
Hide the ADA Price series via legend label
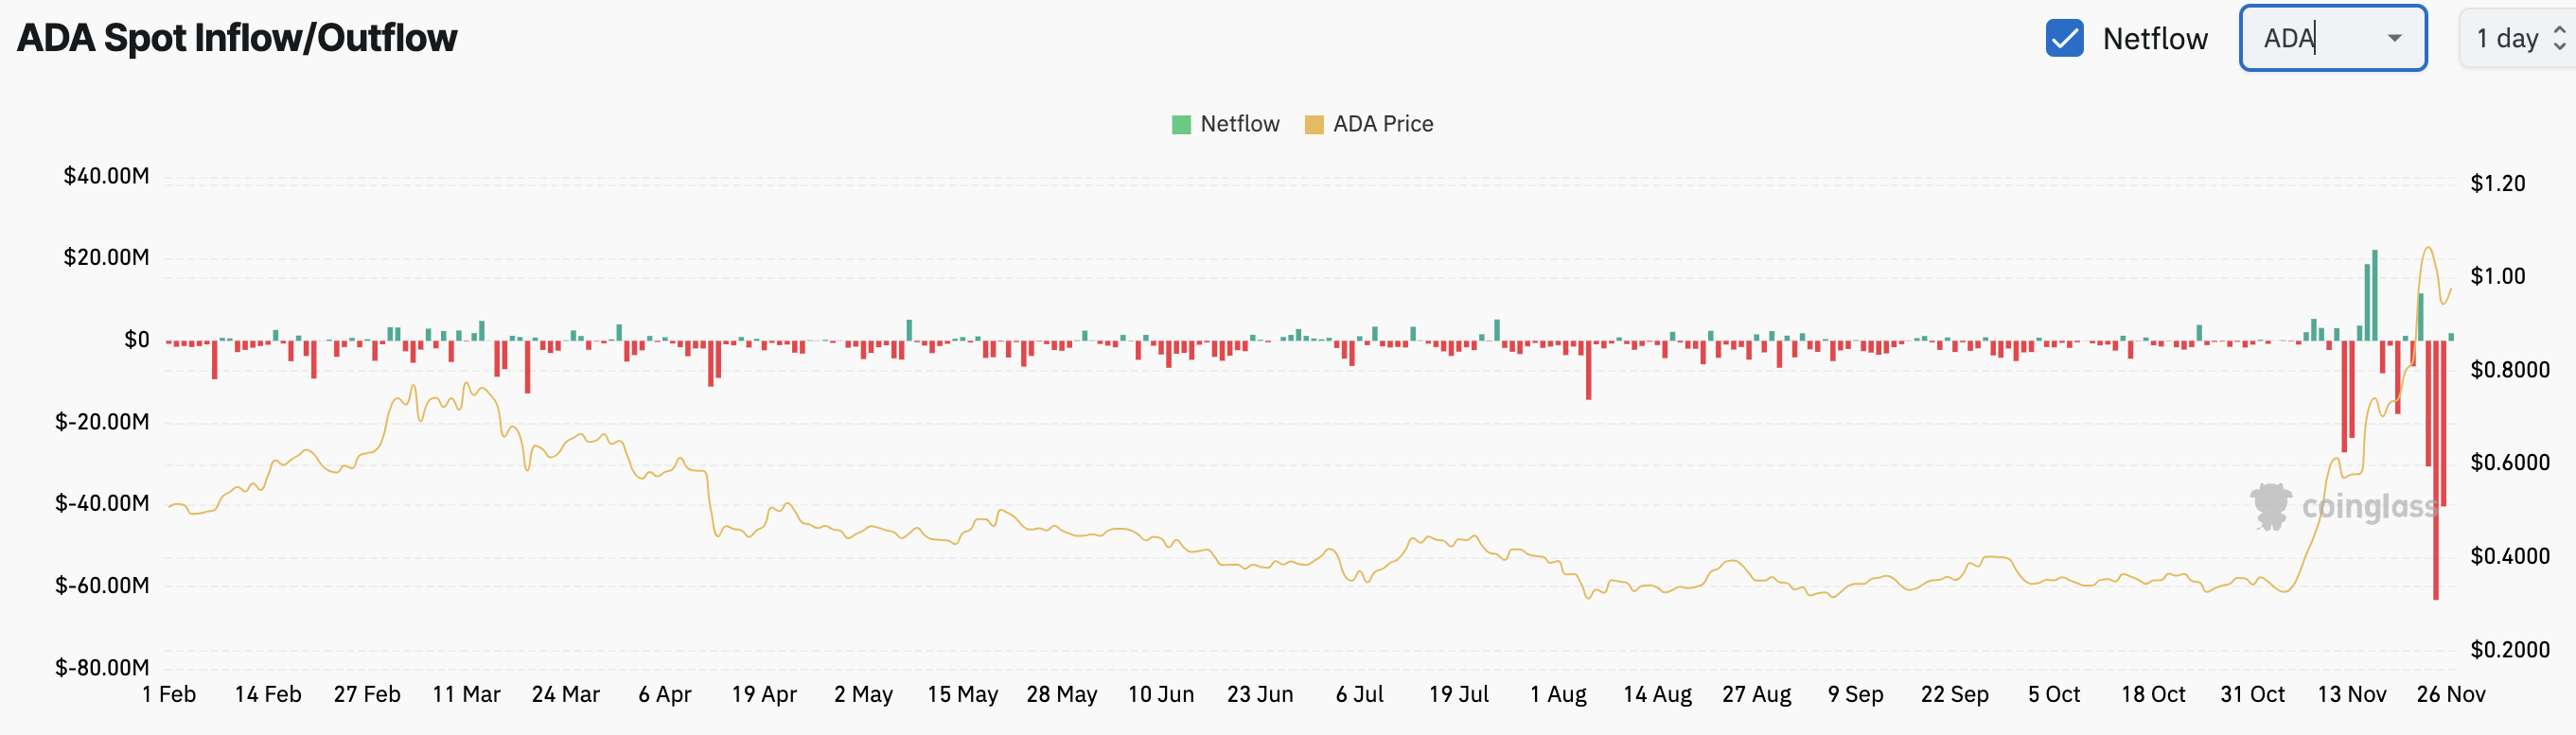[x=1382, y=124]
